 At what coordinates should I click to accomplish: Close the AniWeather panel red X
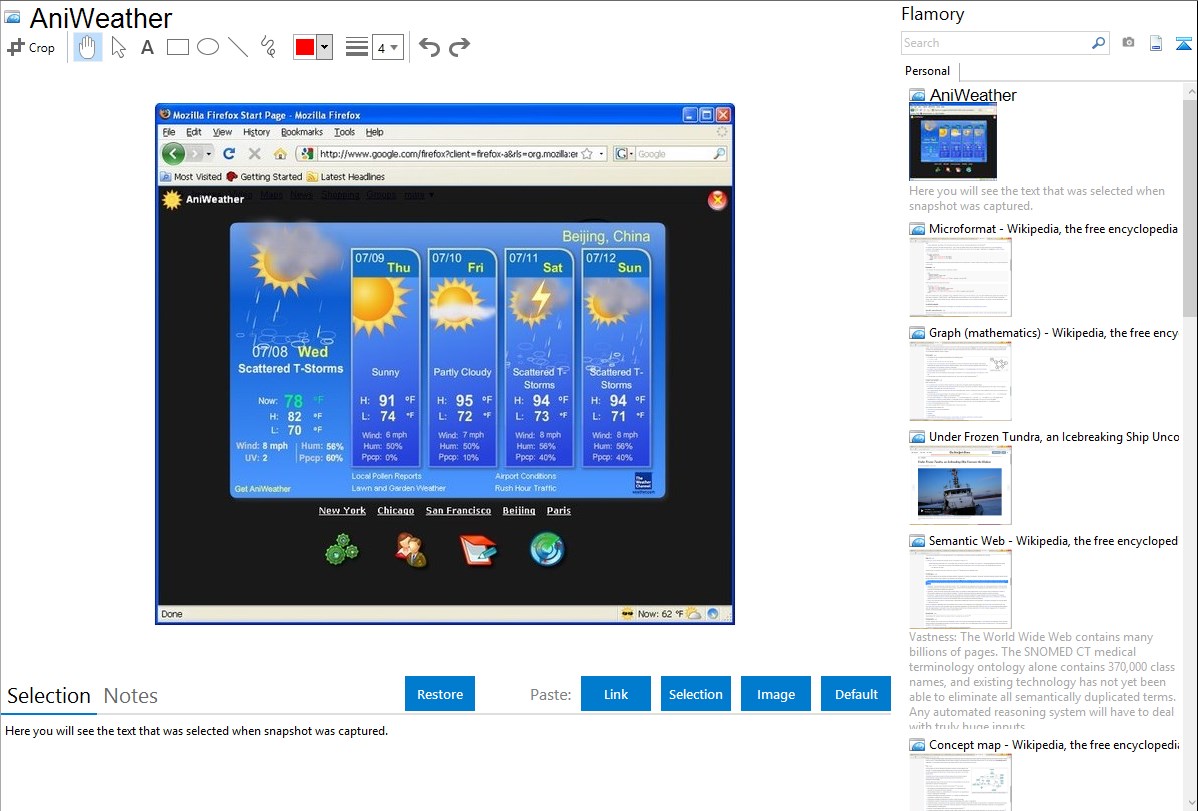[x=717, y=200]
